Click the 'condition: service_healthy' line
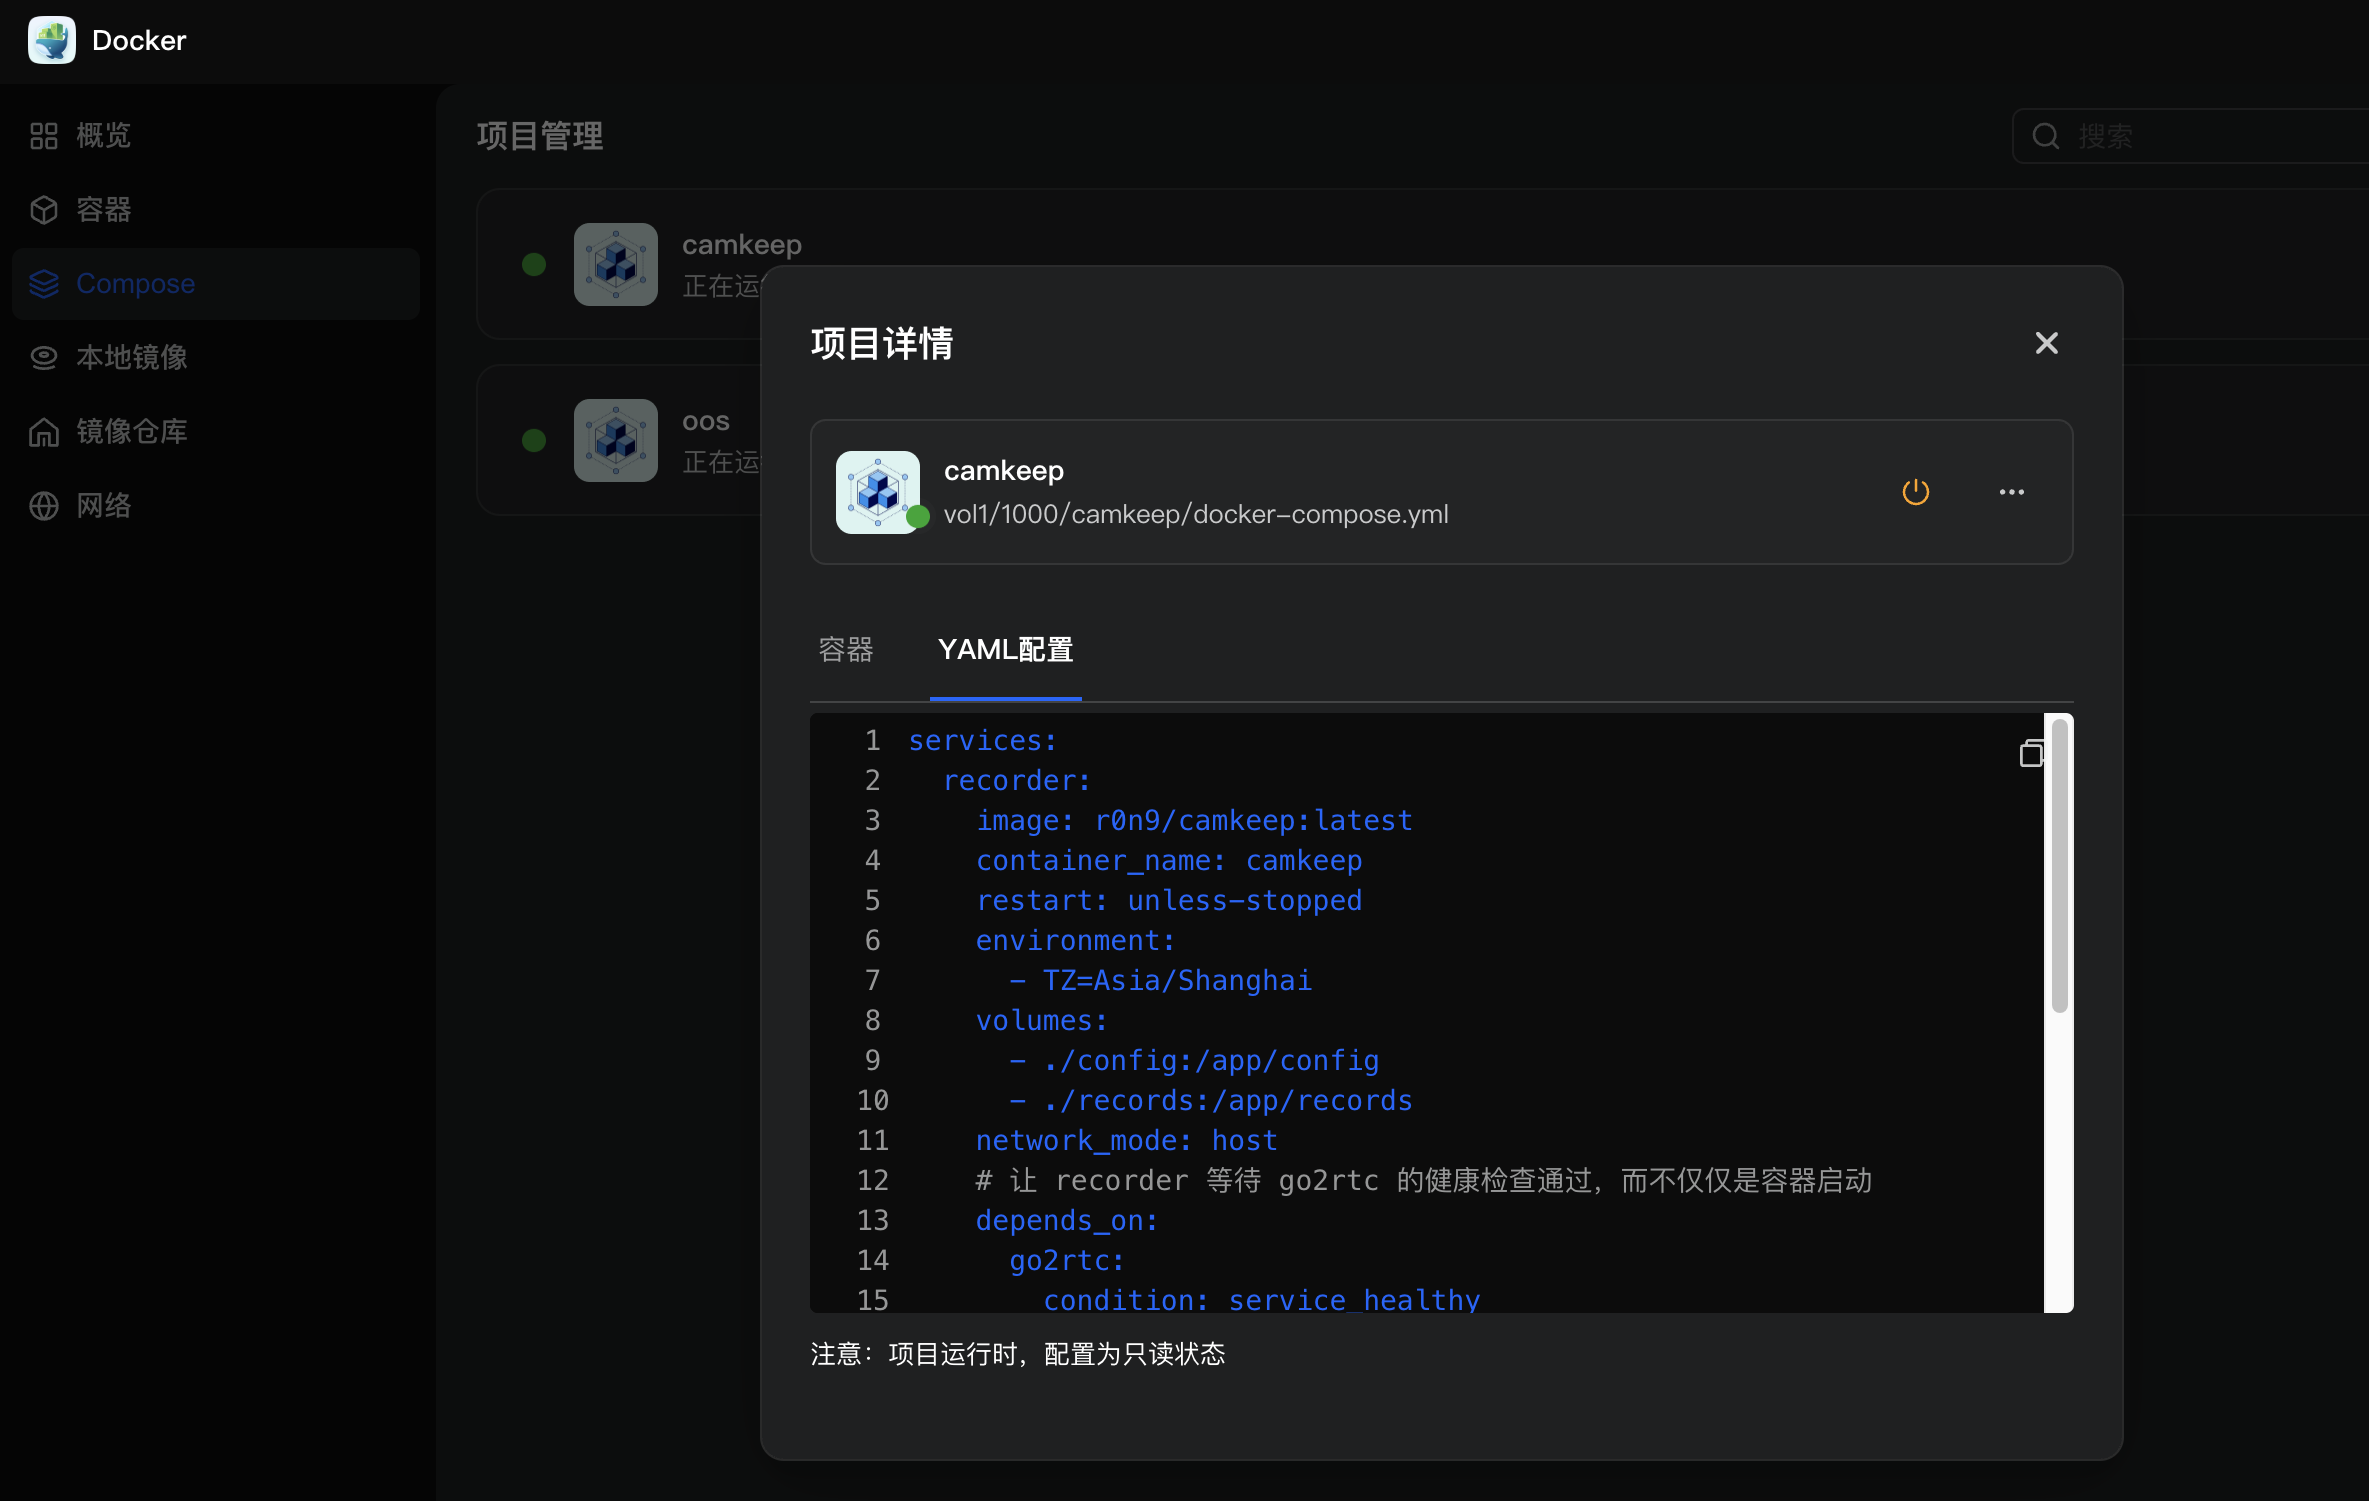The width and height of the screenshot is (2369, 1501). coord(1262,1299)
